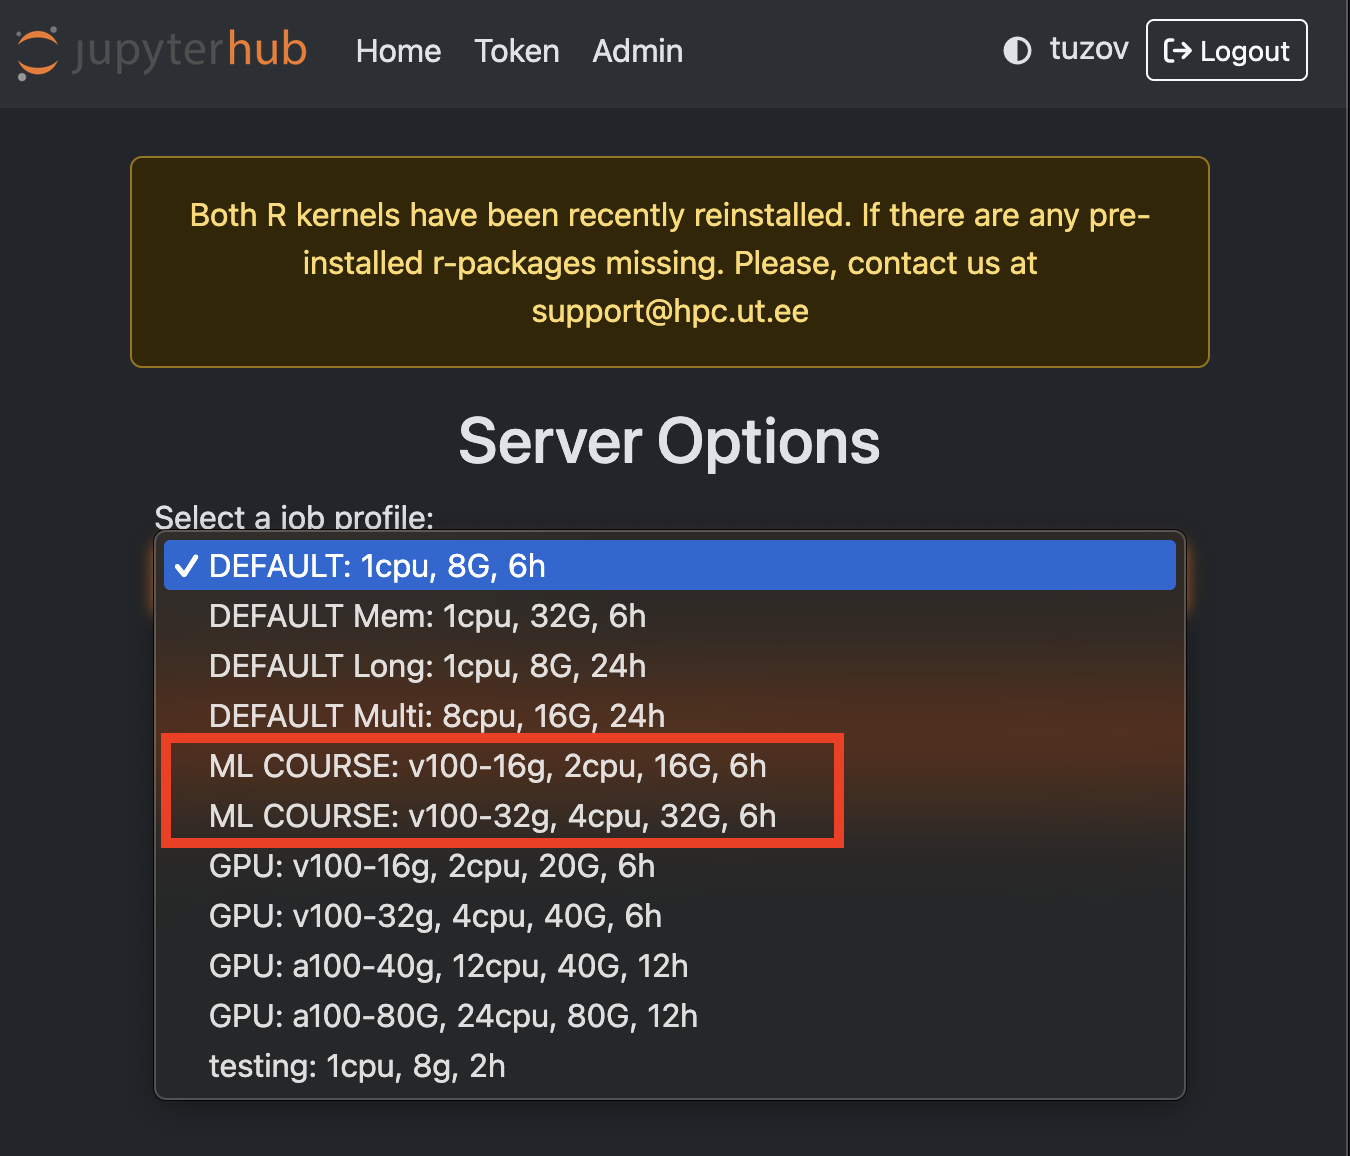This screenshot has width=1350, height=1156.
Task: Pick DEFAULT Long: 1cpu, 8G, 24h
Action: tap(669, 666)
